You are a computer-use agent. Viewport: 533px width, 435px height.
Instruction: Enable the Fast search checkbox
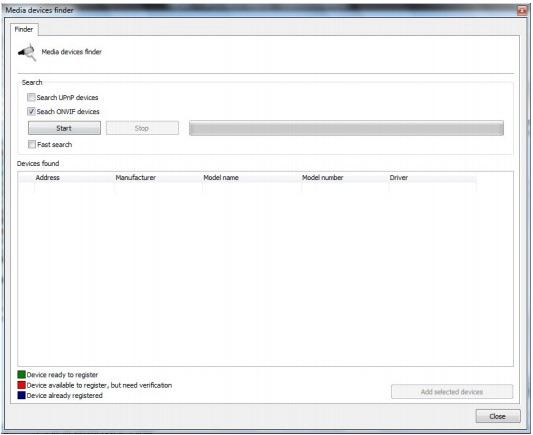(32, 144)
